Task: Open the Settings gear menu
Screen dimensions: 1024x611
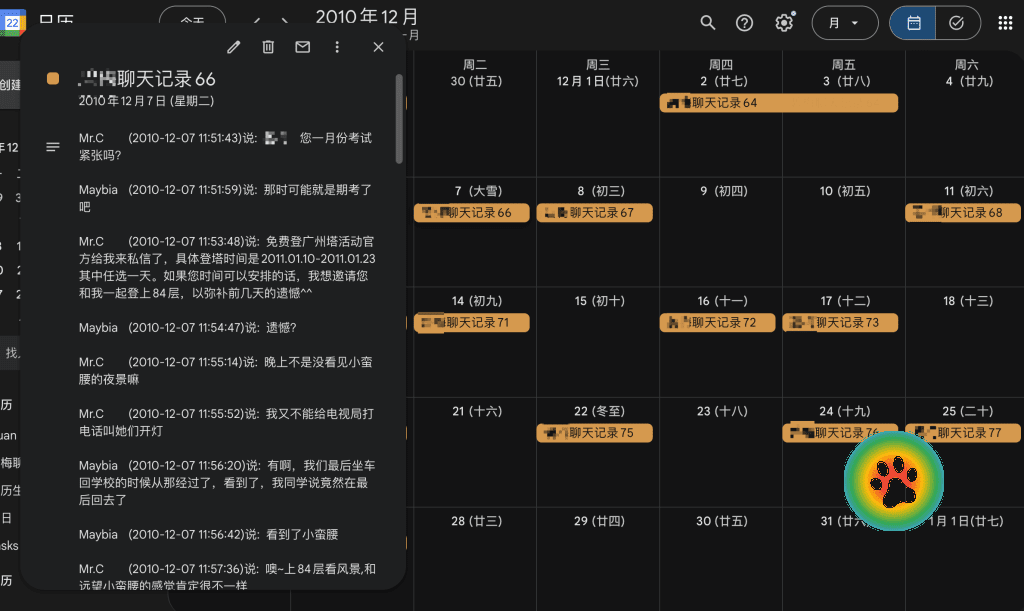Action: tap(785, 23)
